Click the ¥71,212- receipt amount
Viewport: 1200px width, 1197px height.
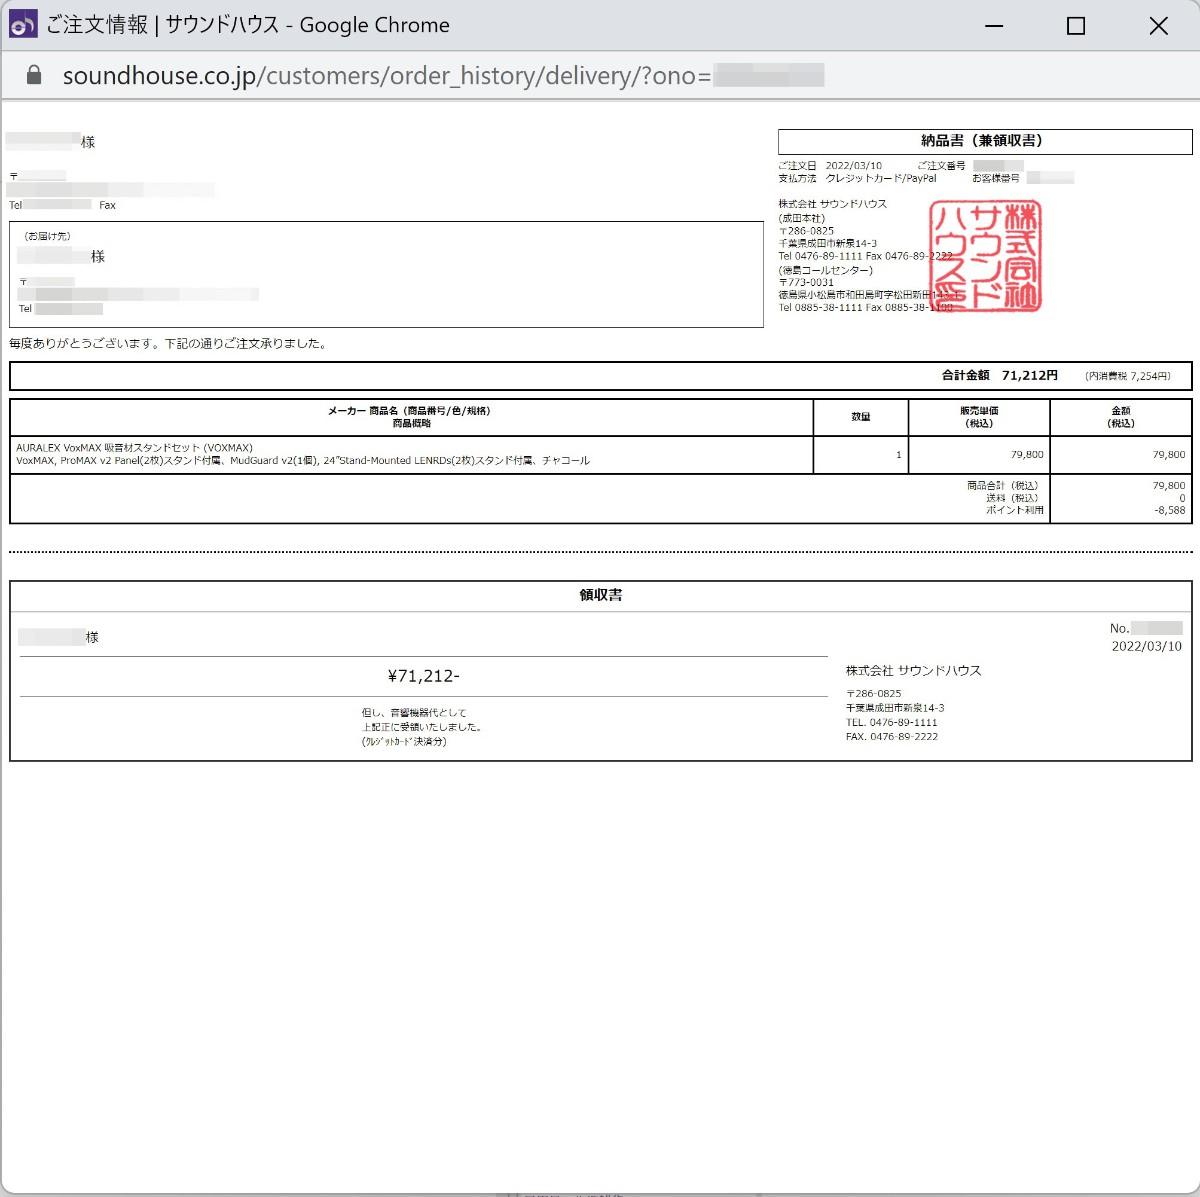423,676
